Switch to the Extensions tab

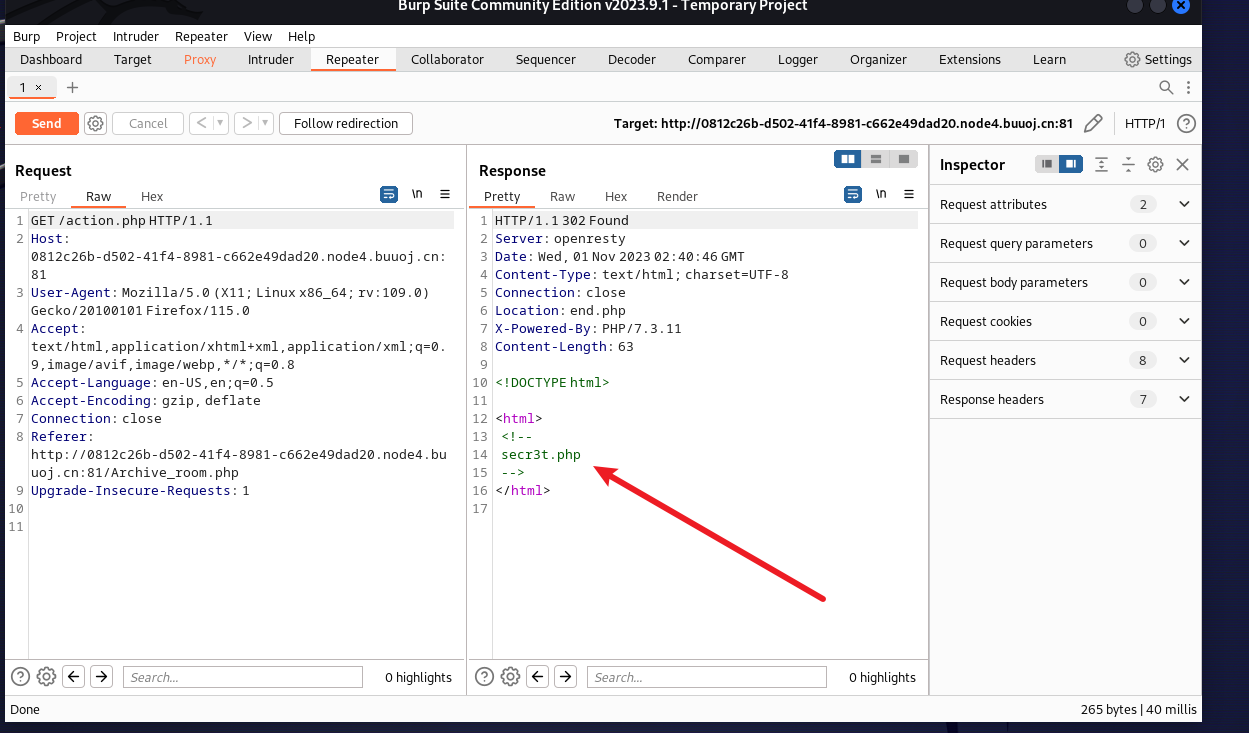pyautogui.click(x=970, y=59)
